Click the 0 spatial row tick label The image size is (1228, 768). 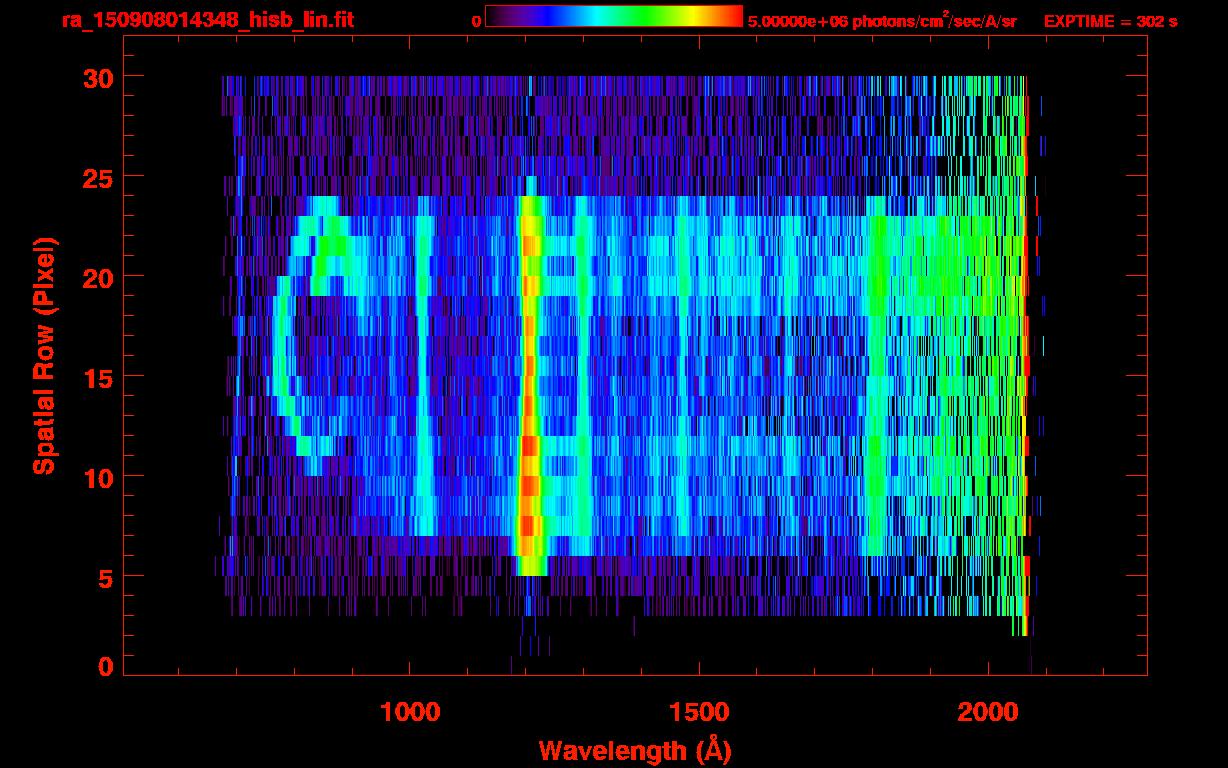click(106, 666)
